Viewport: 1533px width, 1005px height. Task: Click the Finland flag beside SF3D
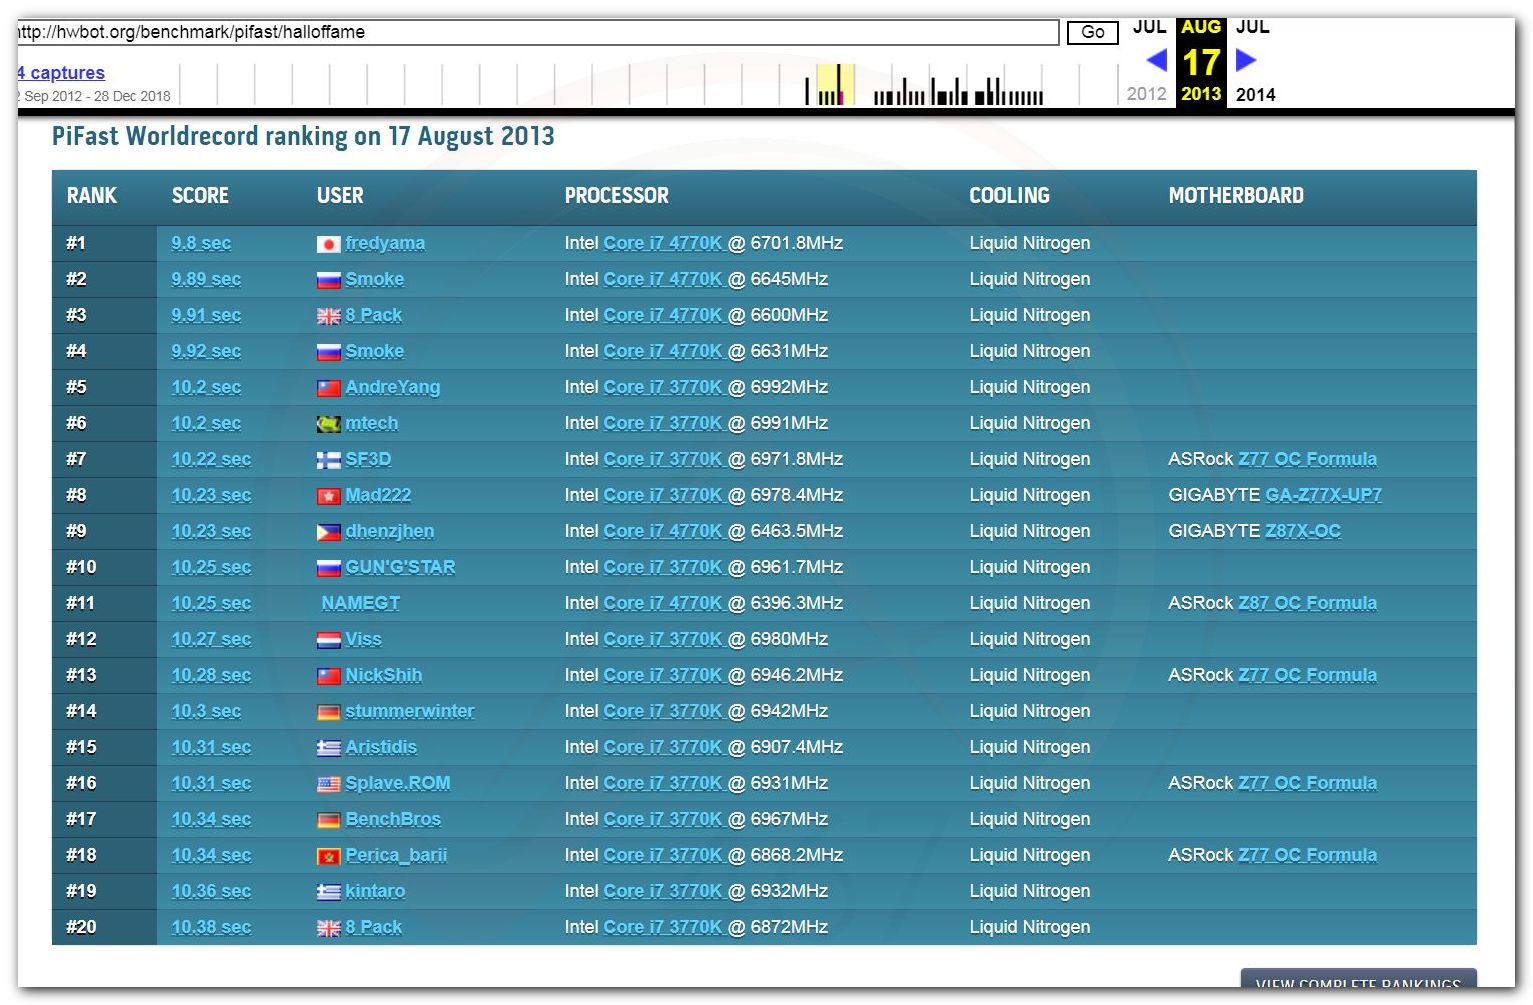coord(328,460)
